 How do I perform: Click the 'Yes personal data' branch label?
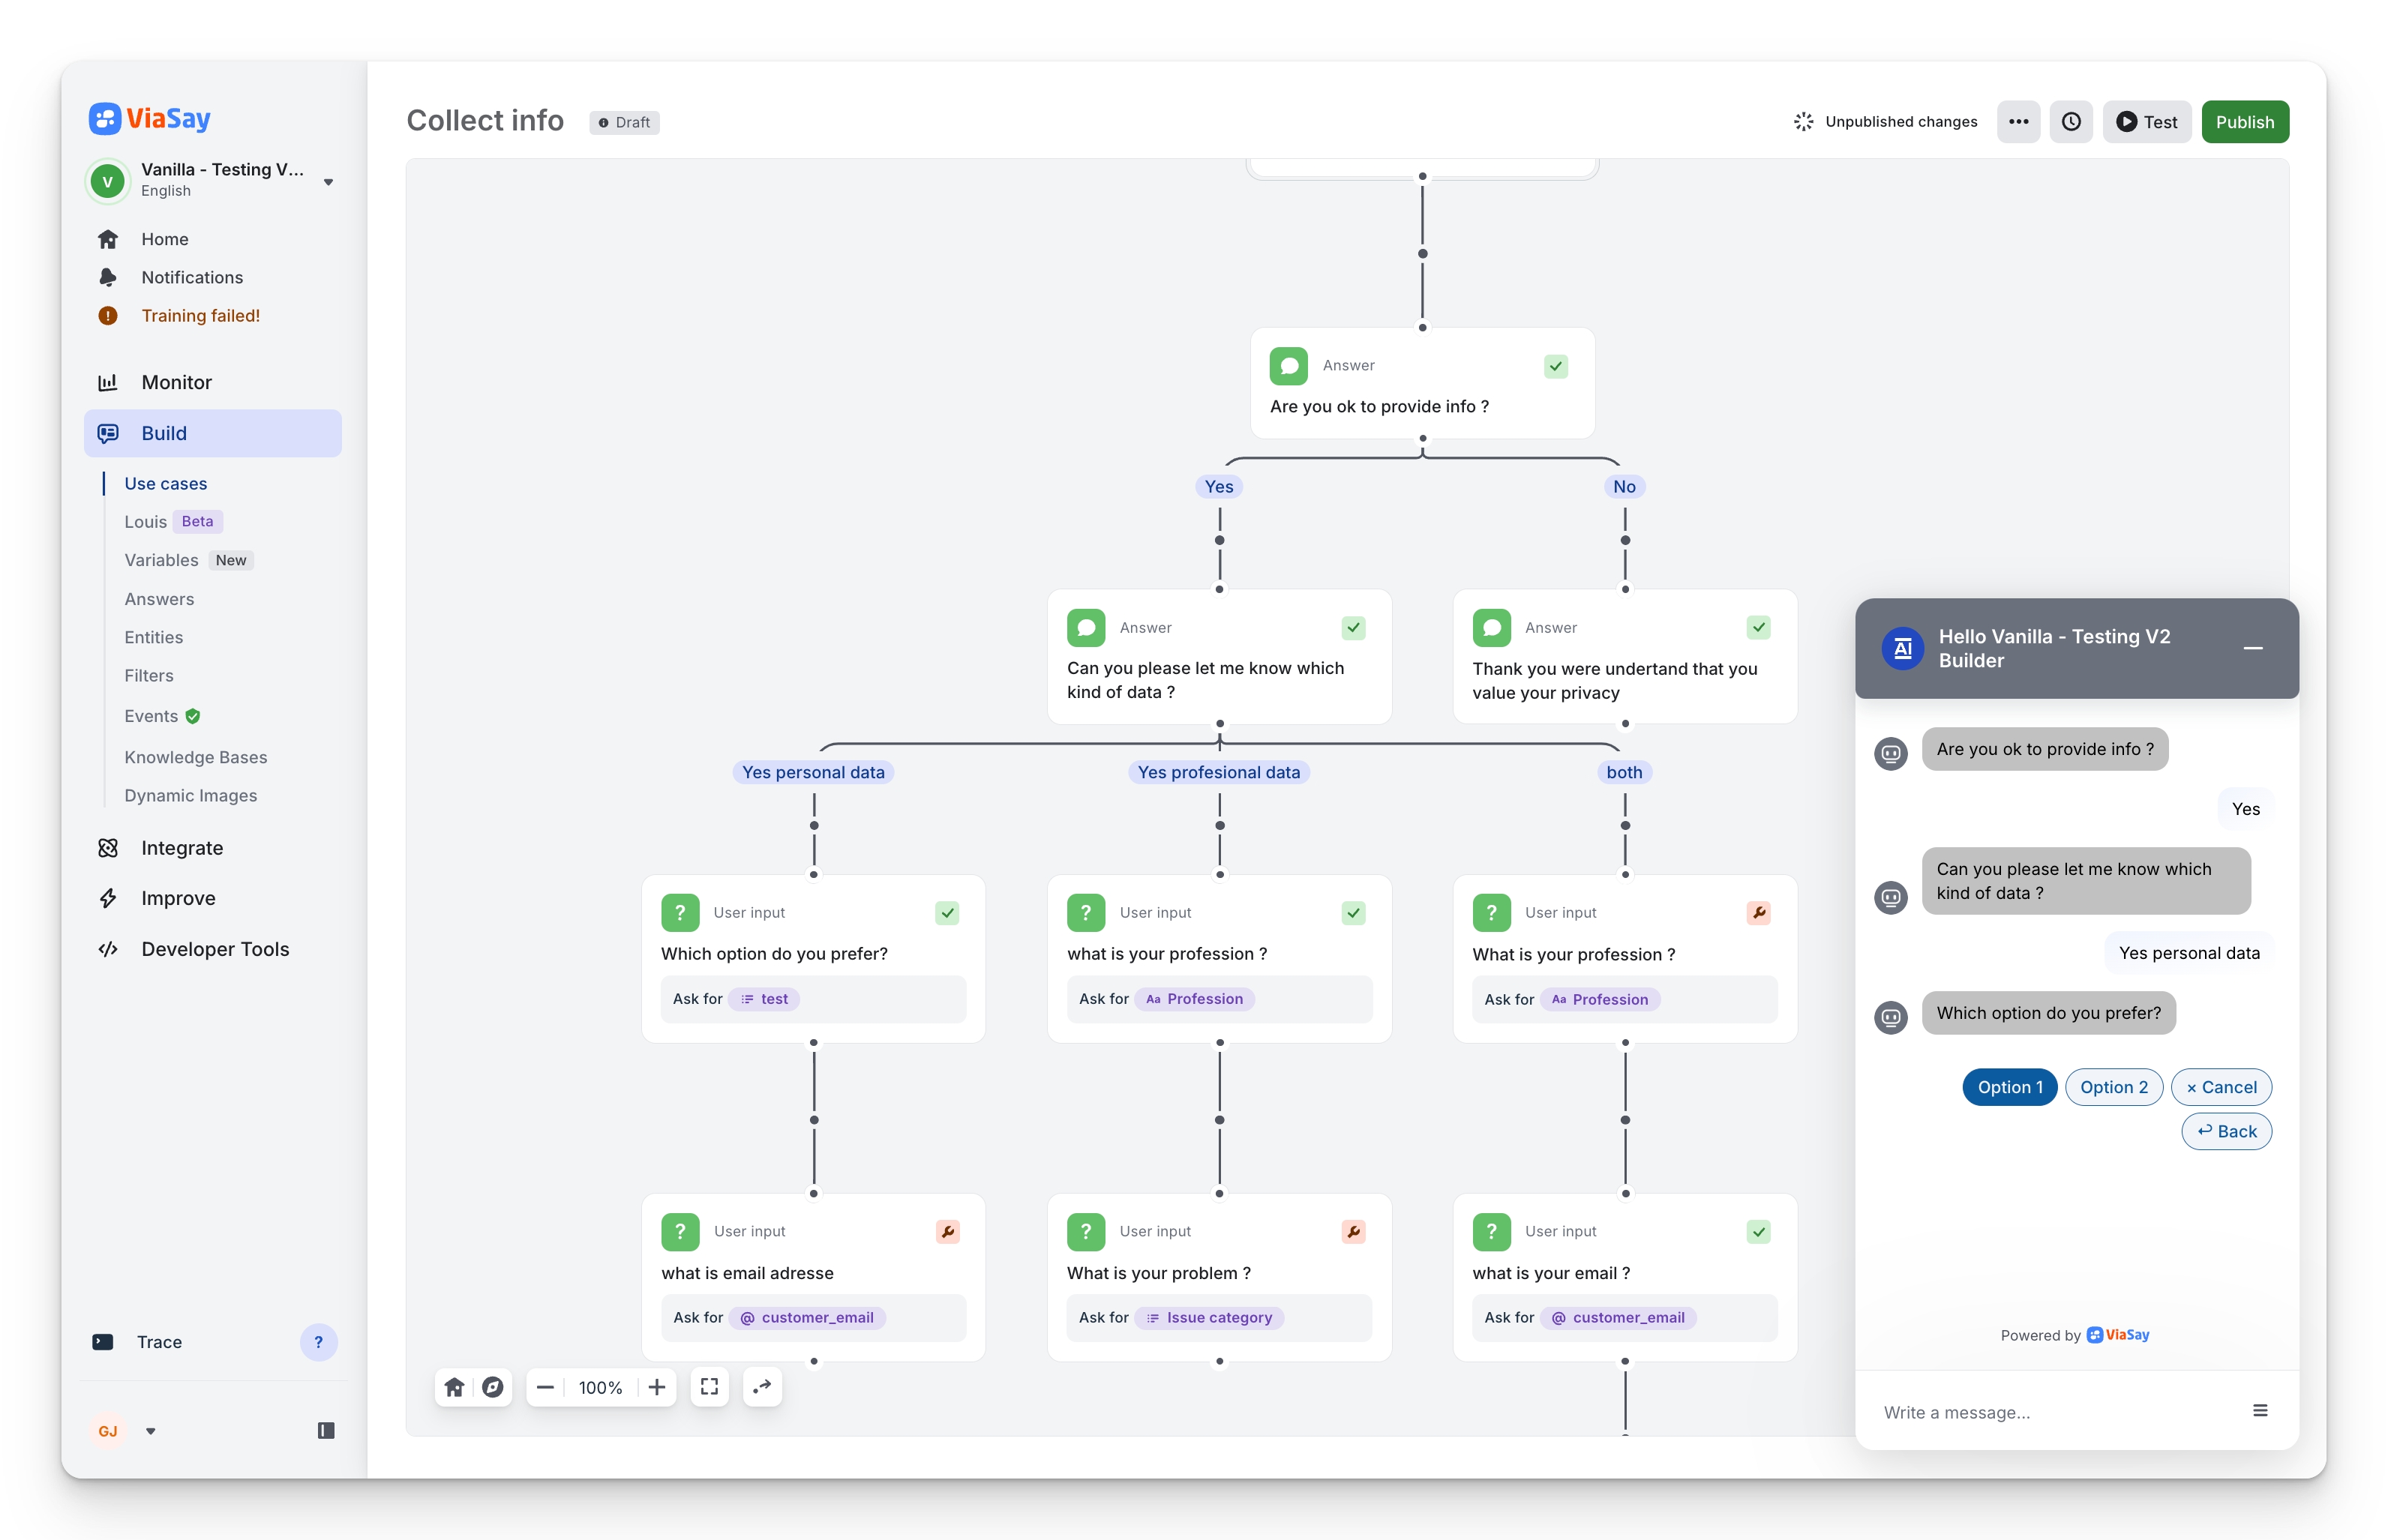coord(813,772)
